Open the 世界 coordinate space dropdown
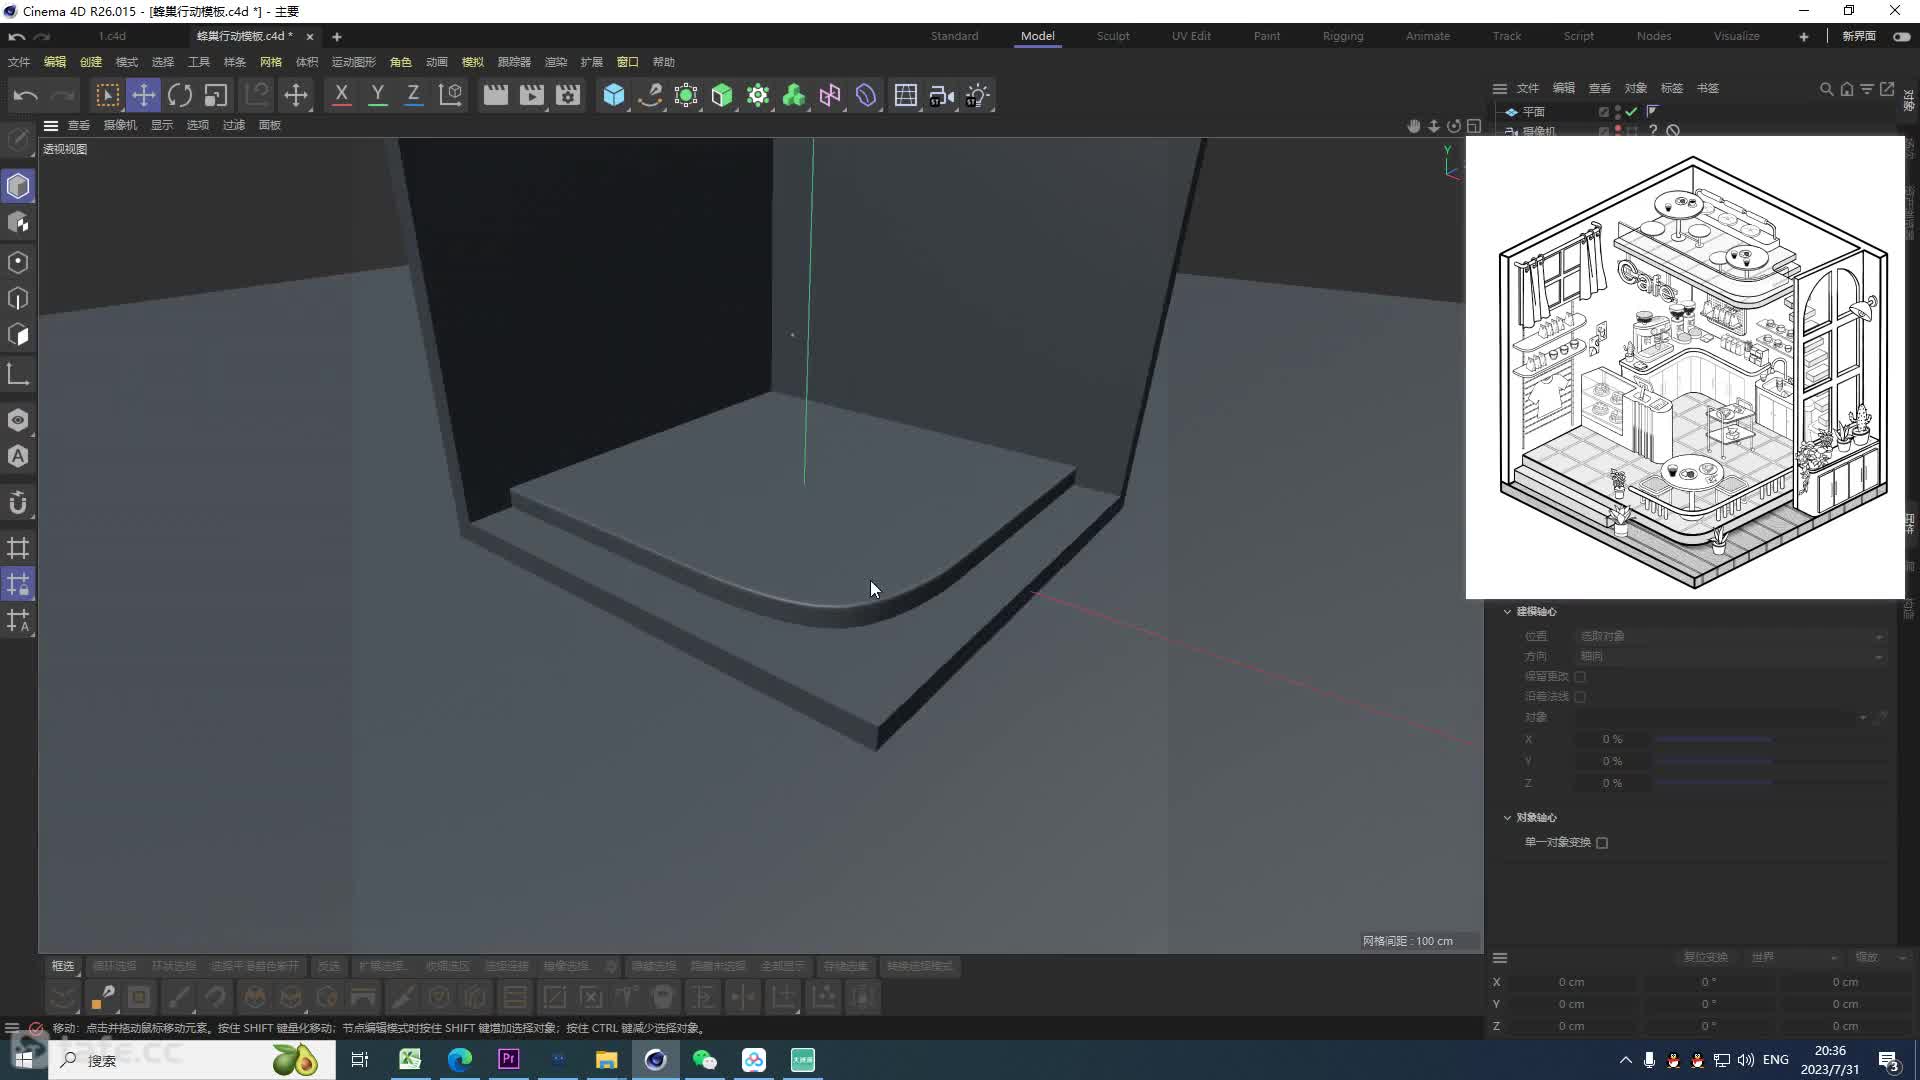 (x=1794, y=957)
